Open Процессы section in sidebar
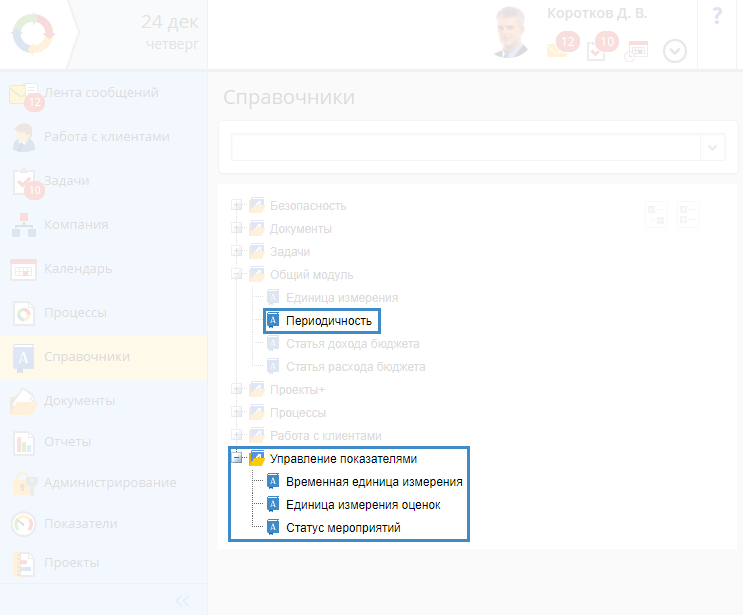 pos(103,313)
